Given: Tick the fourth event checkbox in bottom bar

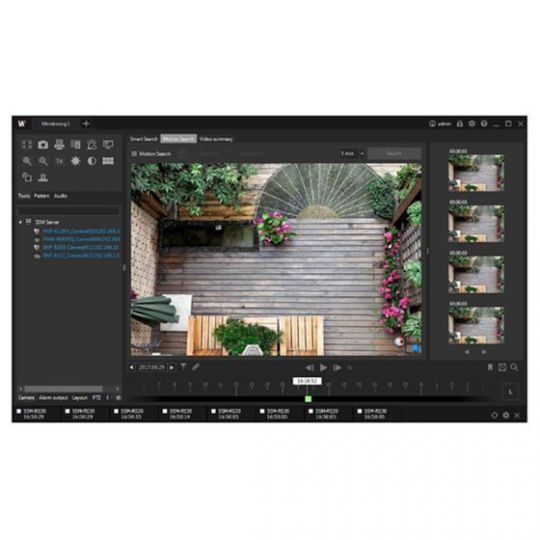Looking at the screenshot, I should pyautogui.click(x=165, y=411).
